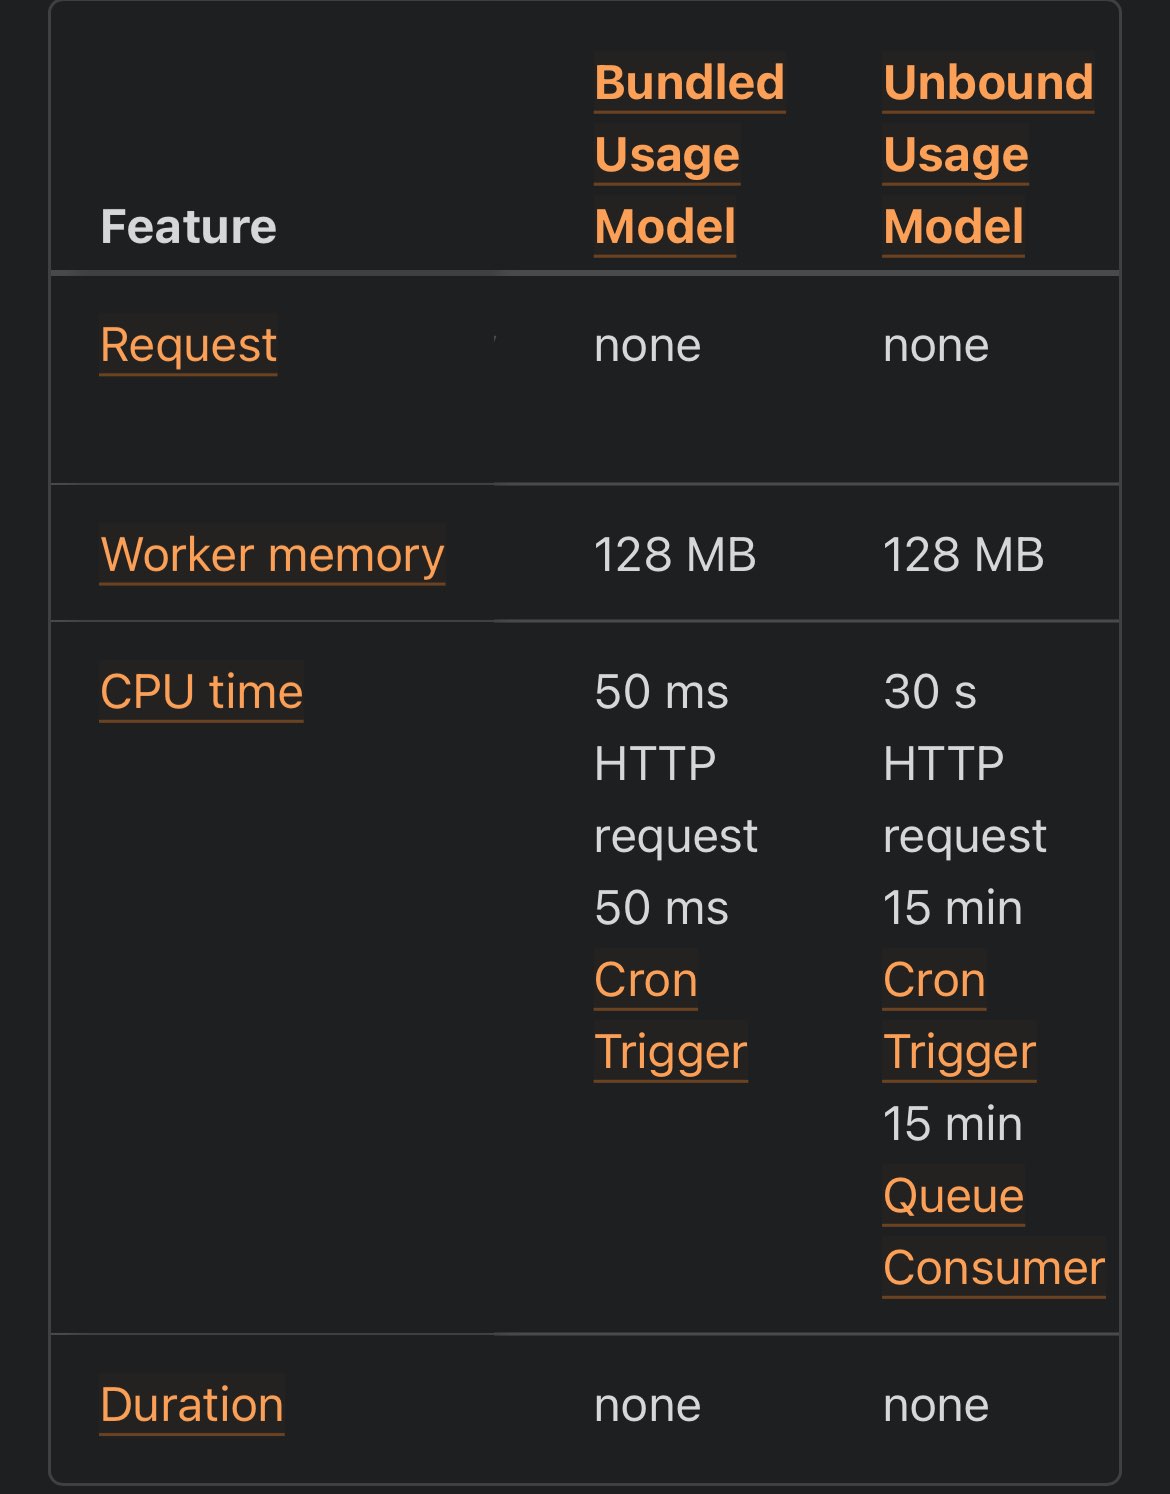The width and height of the screenshot is (1170, 1494).
Task: Open the Worker memory link
Action: tap(272, 554)
